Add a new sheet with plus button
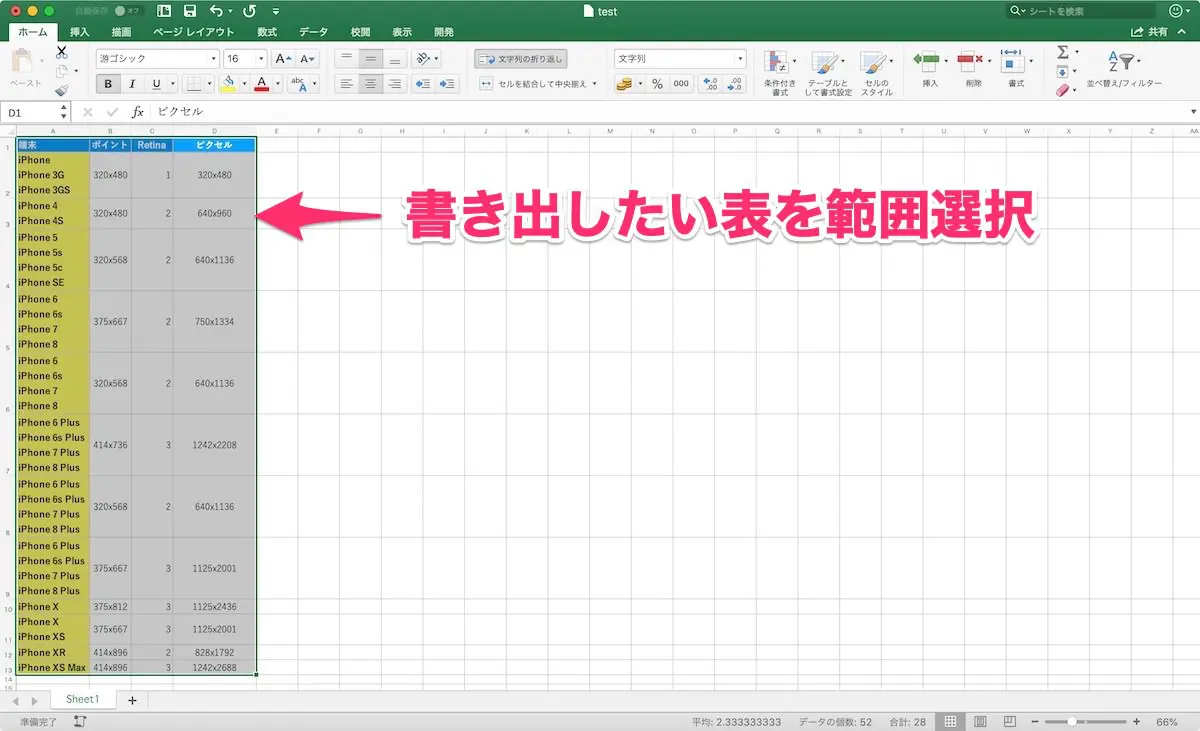This screenshot has width=1200, height=731. point(132,700)
